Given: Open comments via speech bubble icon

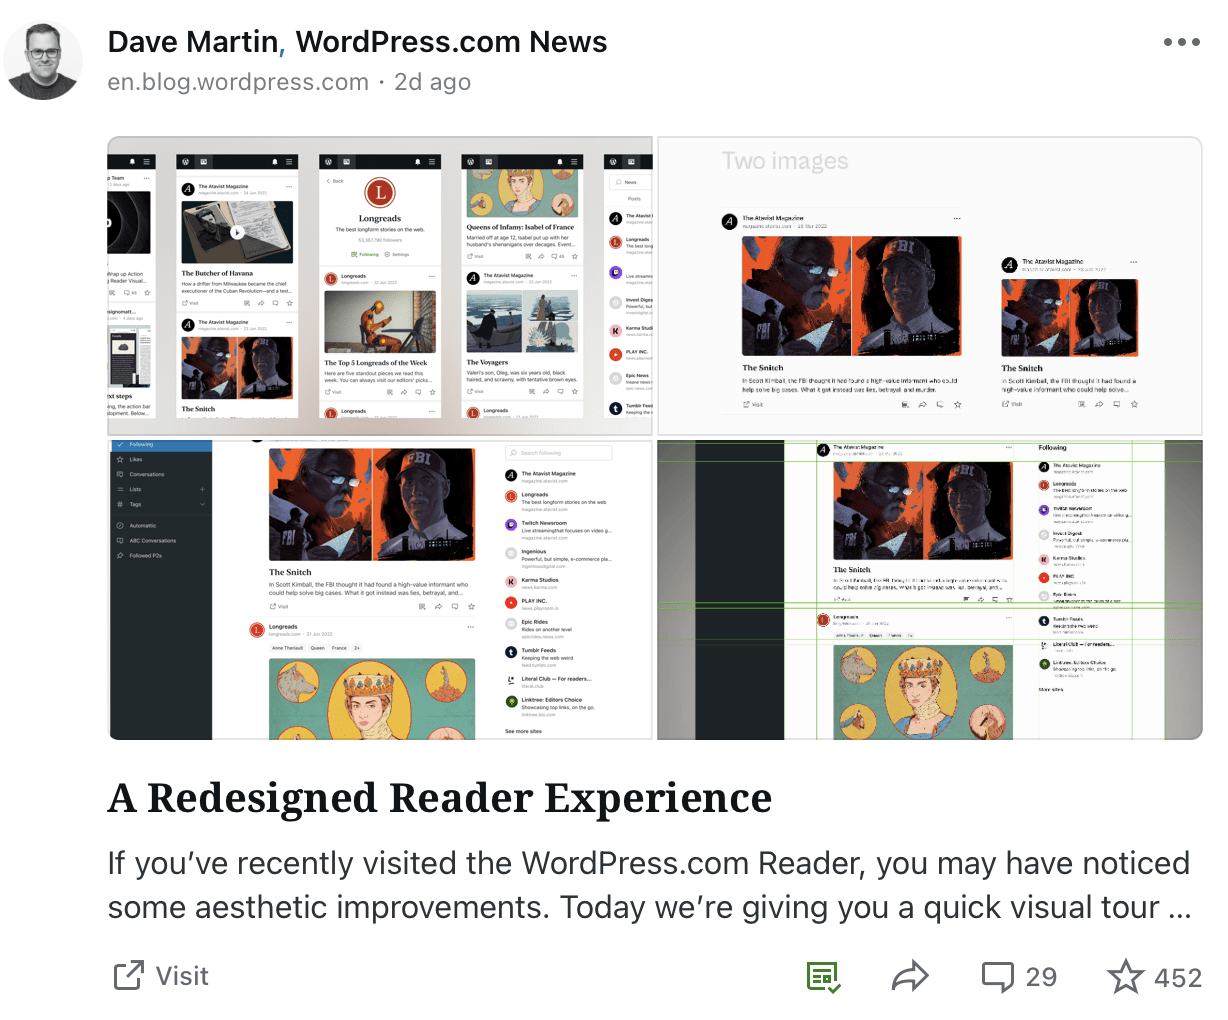Looking at the screenshot, I should coord(998,976).
